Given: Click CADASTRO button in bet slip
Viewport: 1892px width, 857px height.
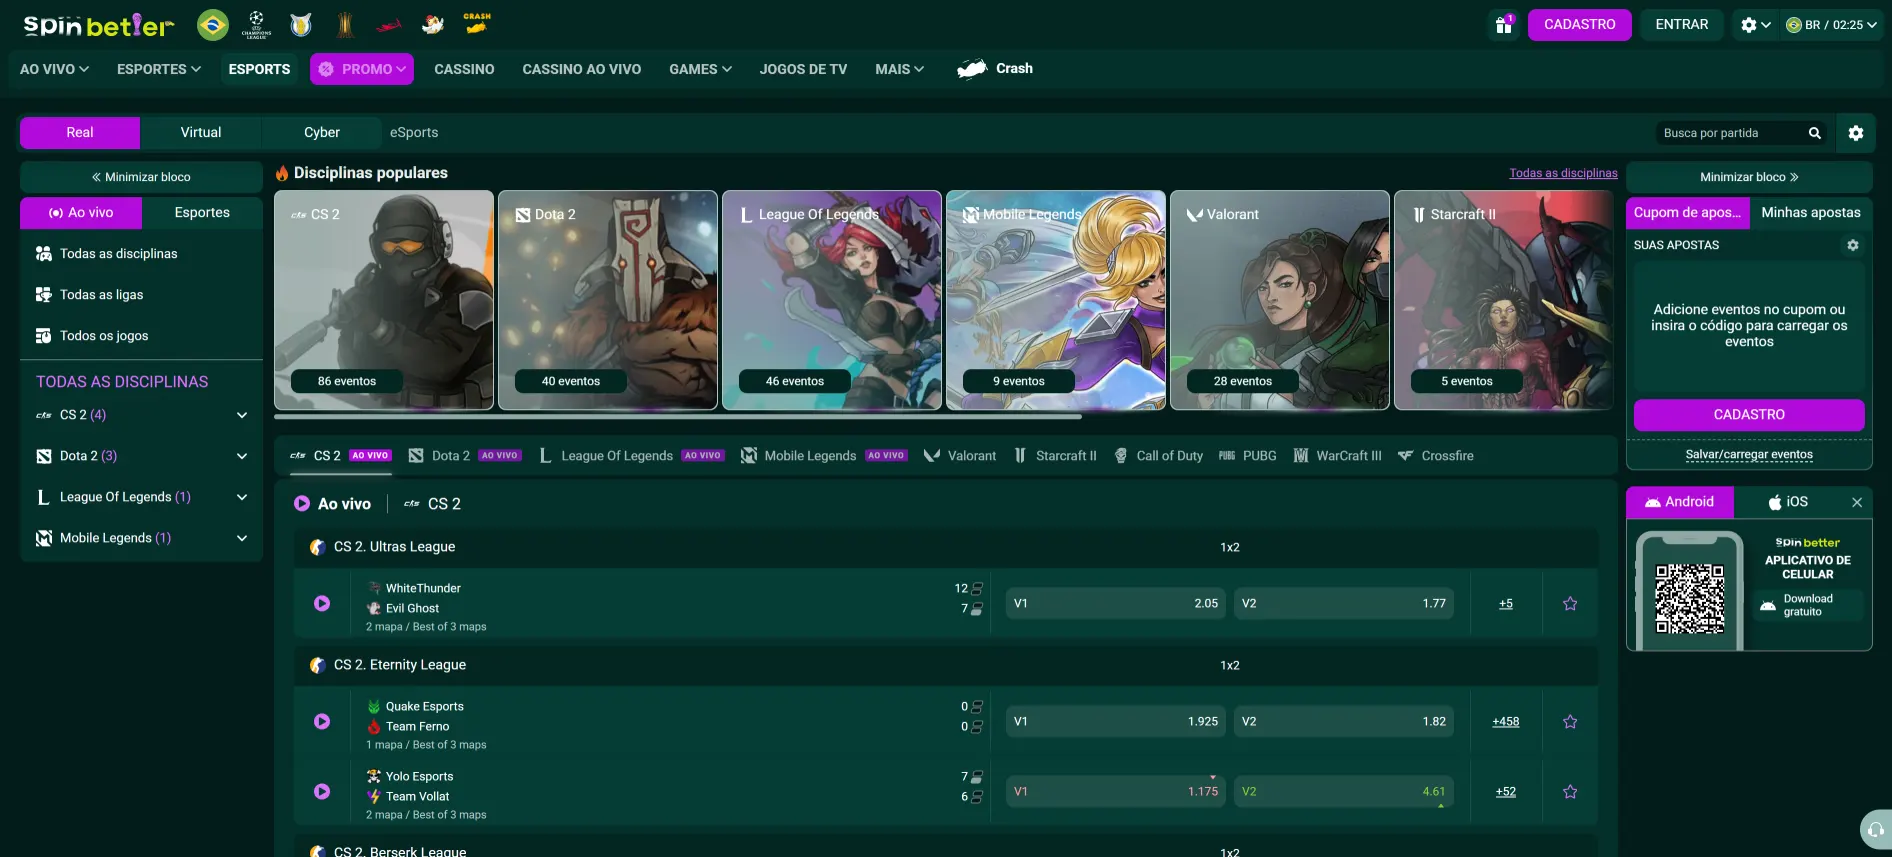Looking at the screenshot, I should (x=1749, y=415).
